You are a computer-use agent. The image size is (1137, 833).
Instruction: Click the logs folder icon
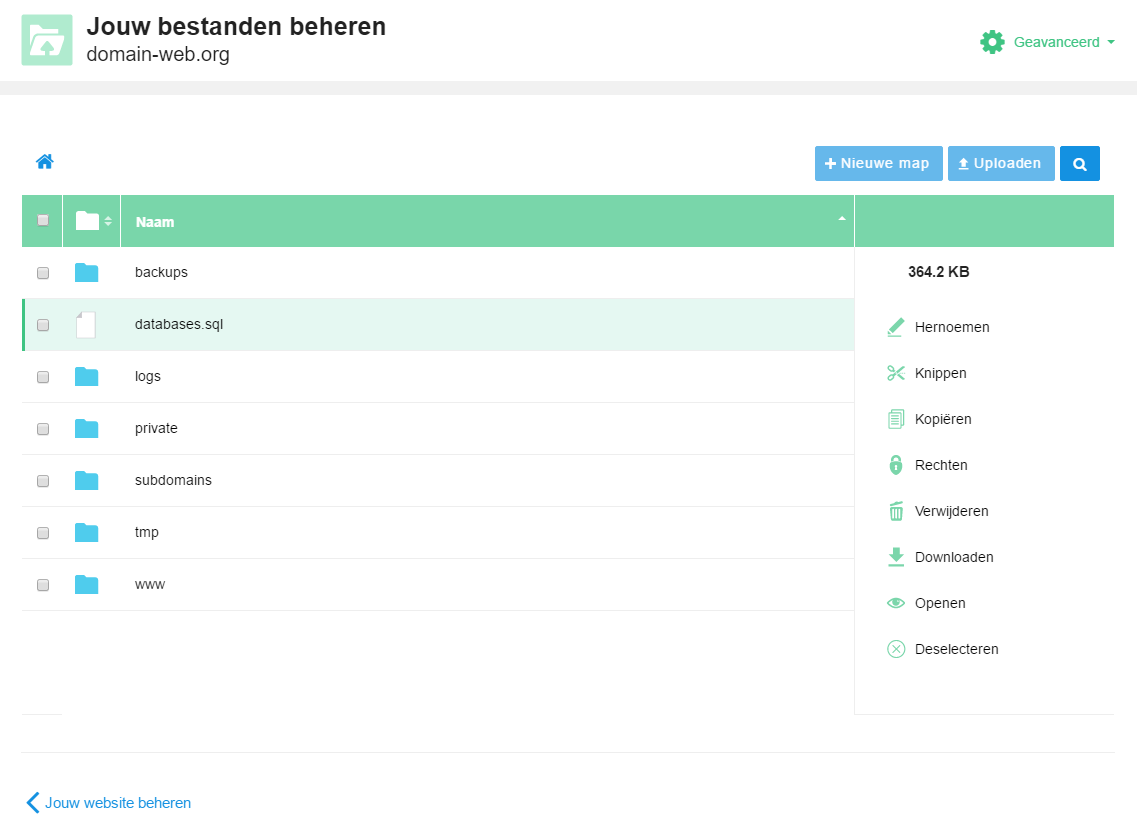coord(86,377)
